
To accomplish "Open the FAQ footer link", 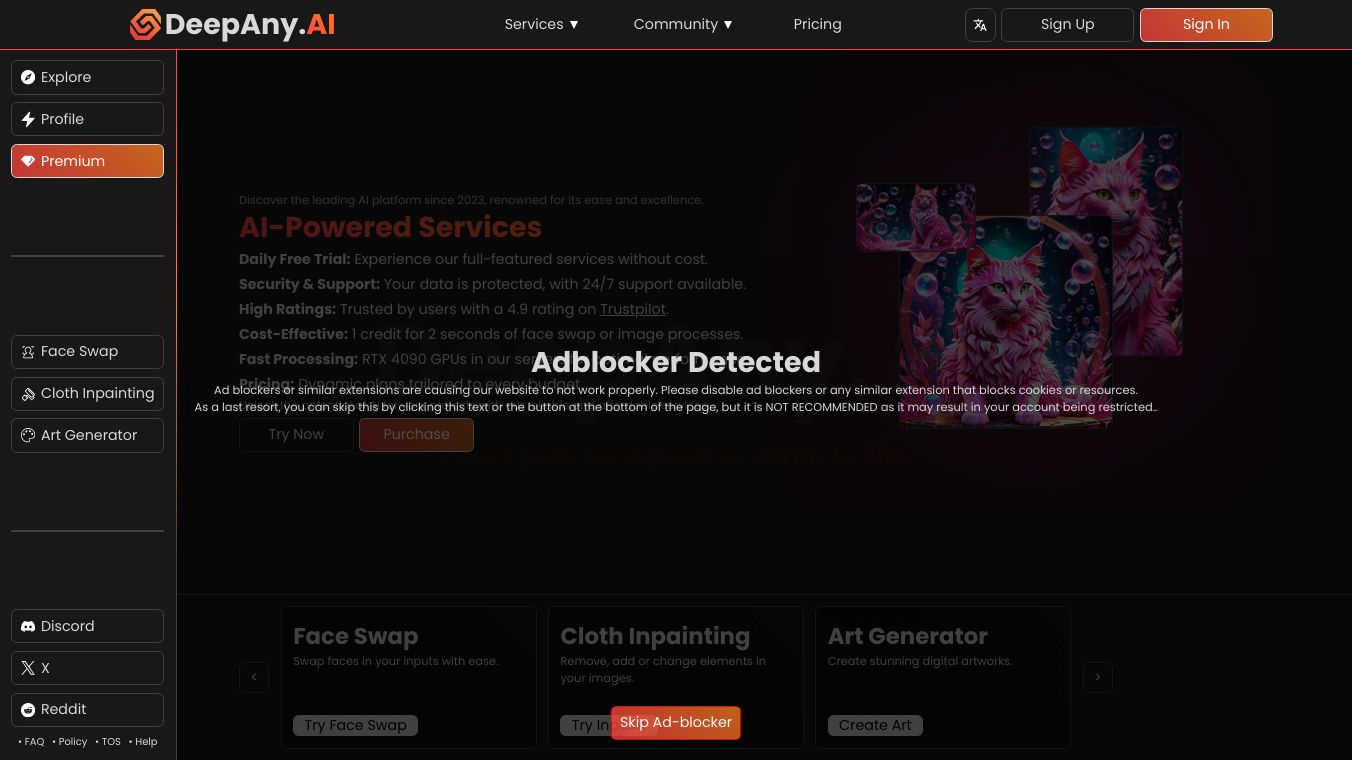I will pyautogui.click(x=31, y=742).
